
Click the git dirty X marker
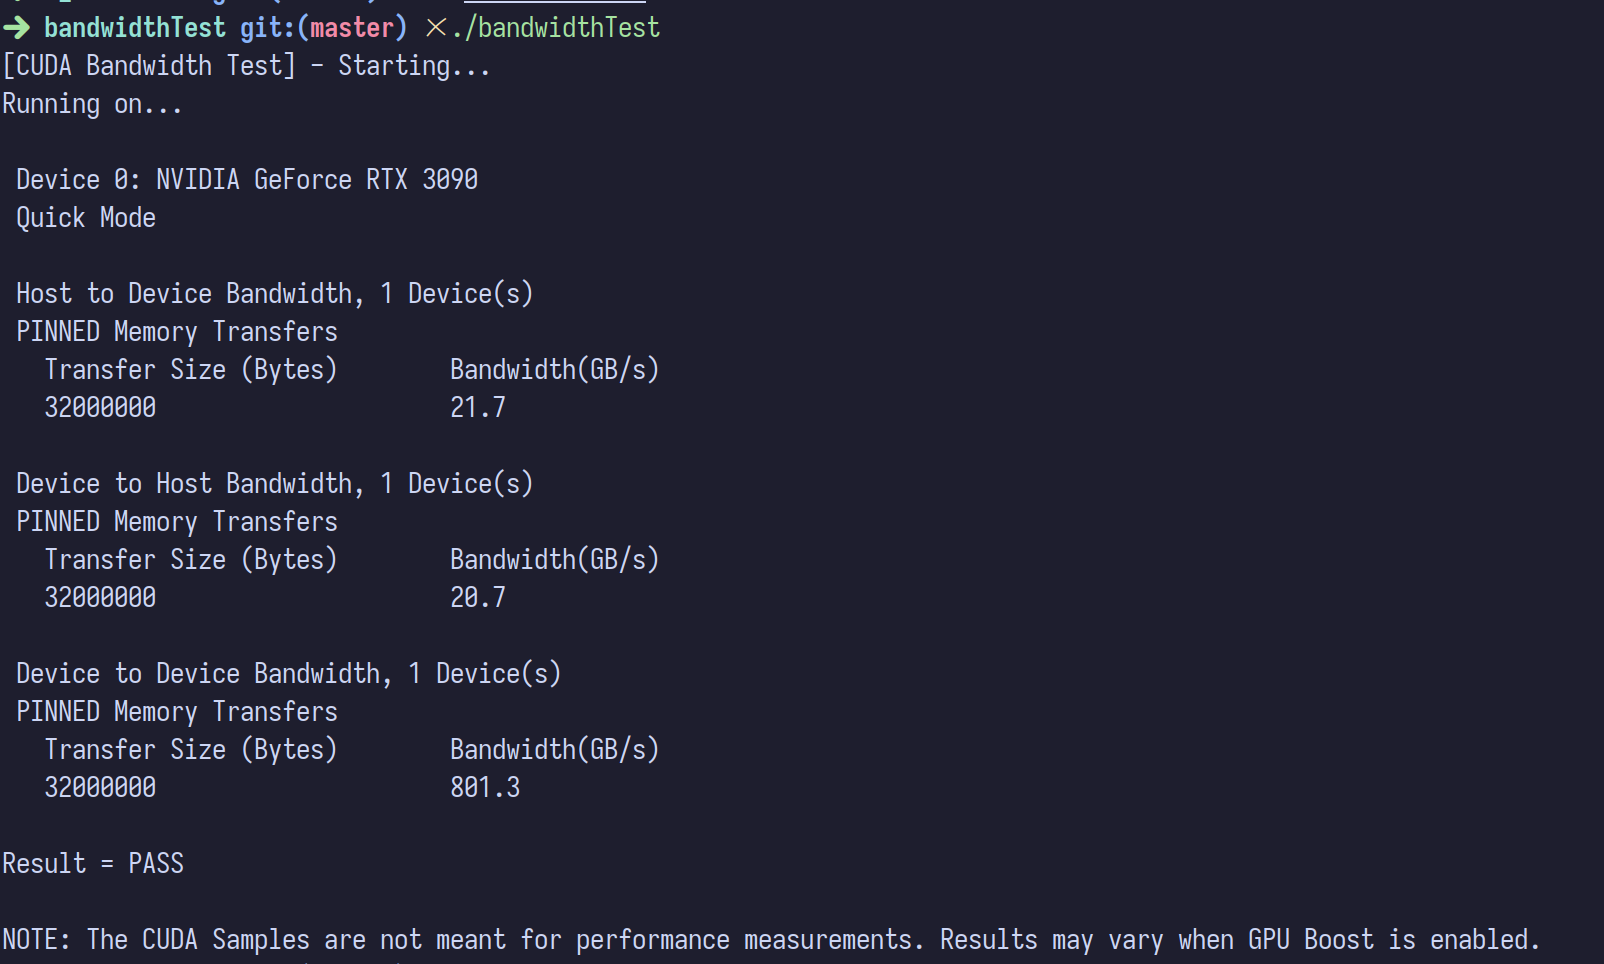coord(436,28)
